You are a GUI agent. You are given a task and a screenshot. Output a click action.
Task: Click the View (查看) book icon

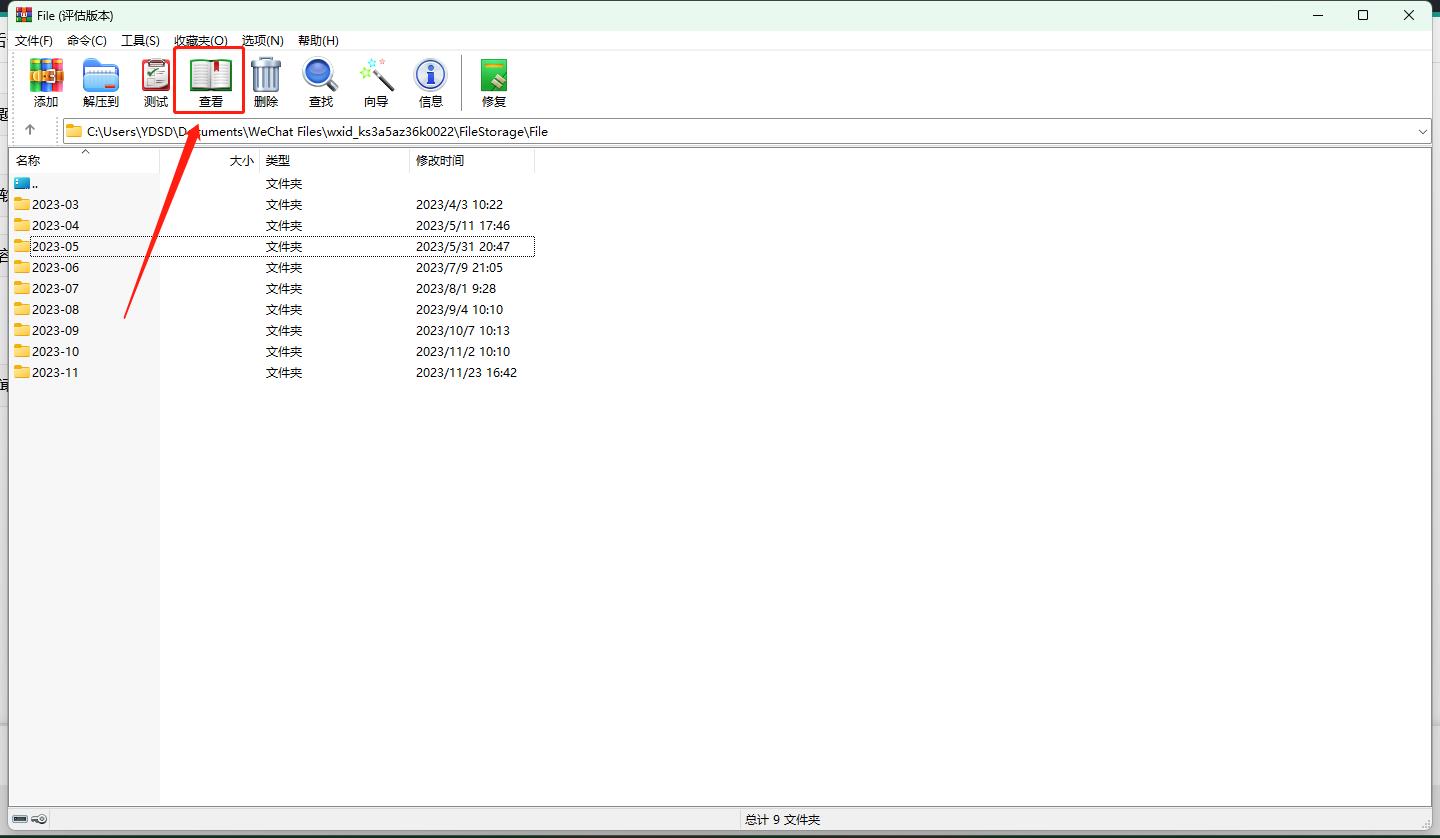click(210, 77)
